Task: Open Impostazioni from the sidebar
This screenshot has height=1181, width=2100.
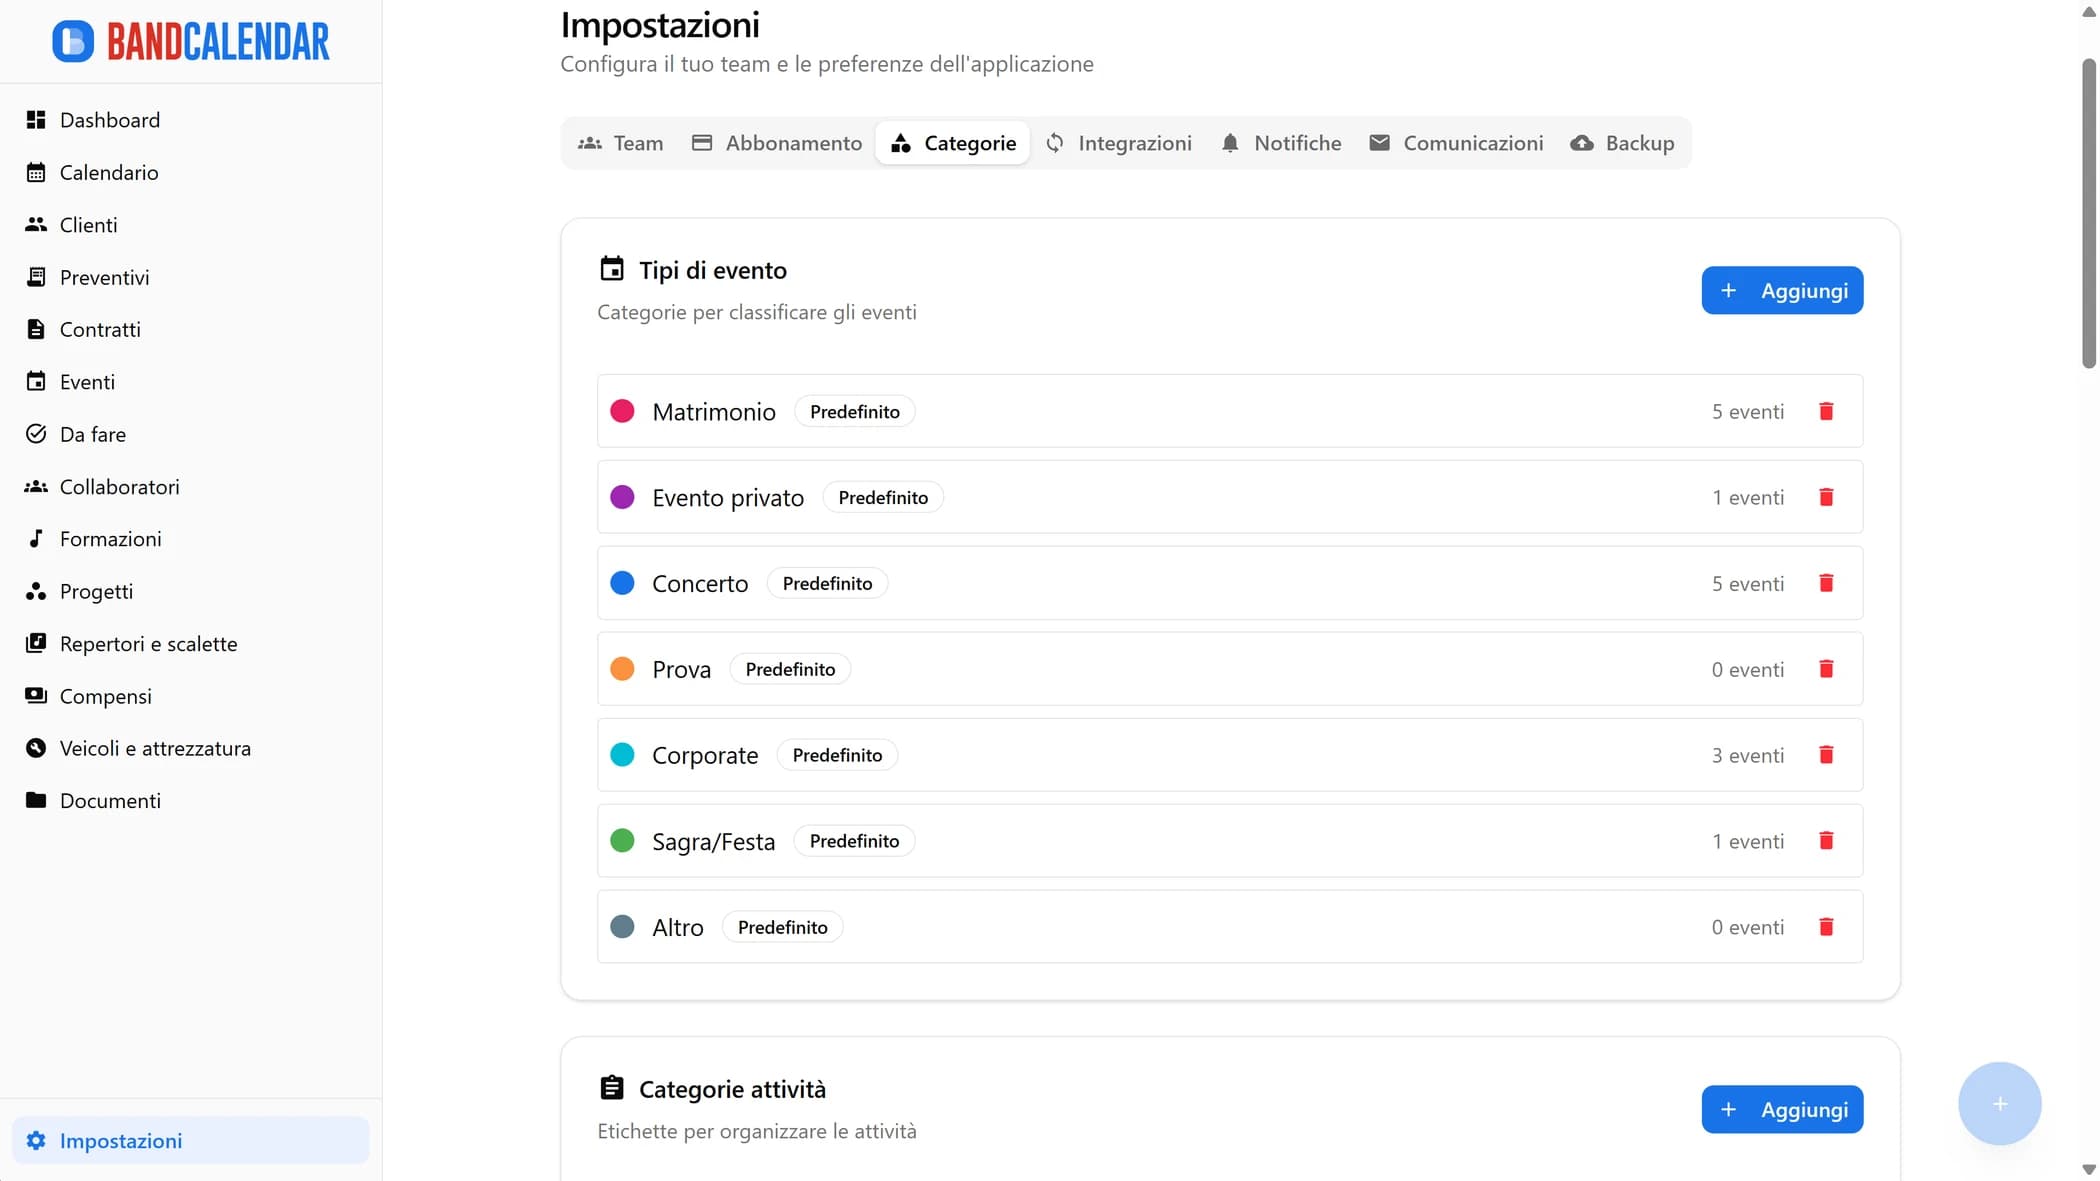Action: click(x=122, y=1140)
